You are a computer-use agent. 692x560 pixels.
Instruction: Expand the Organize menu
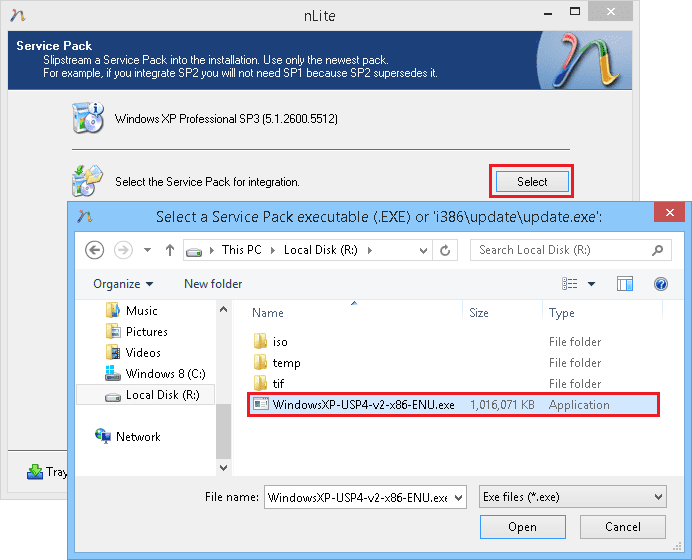point(123,284)
